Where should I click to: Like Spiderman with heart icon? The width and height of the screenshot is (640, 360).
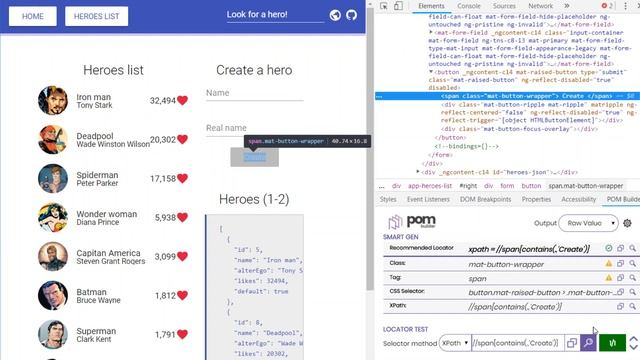pos(182,178)
